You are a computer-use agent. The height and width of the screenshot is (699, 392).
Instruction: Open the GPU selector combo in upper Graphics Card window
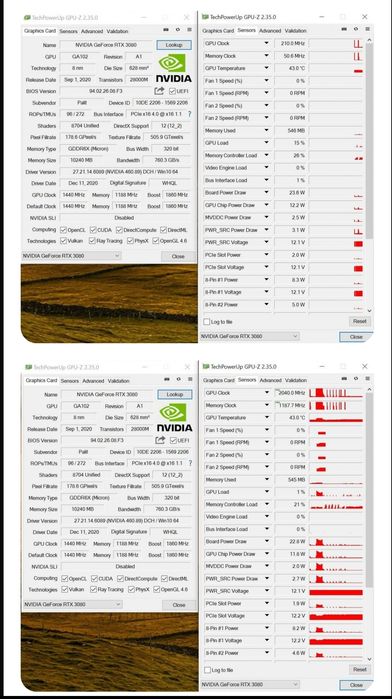tap(71, 256)
